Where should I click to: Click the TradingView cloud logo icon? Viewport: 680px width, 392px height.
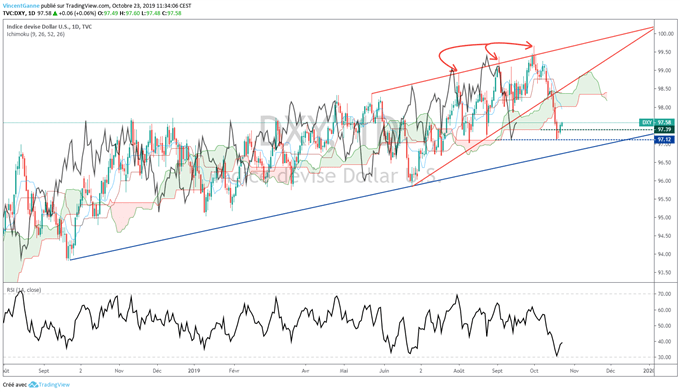[x=33, y=385]
